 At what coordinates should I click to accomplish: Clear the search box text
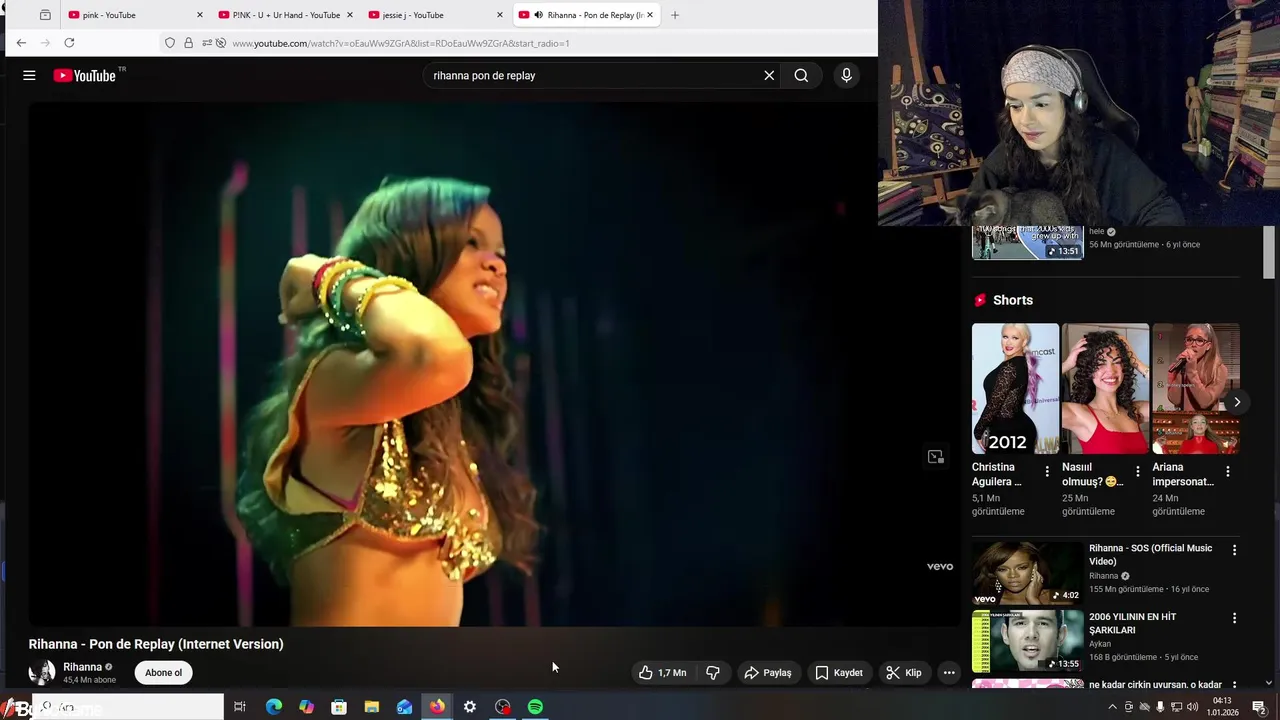click(x=769, y=75)
